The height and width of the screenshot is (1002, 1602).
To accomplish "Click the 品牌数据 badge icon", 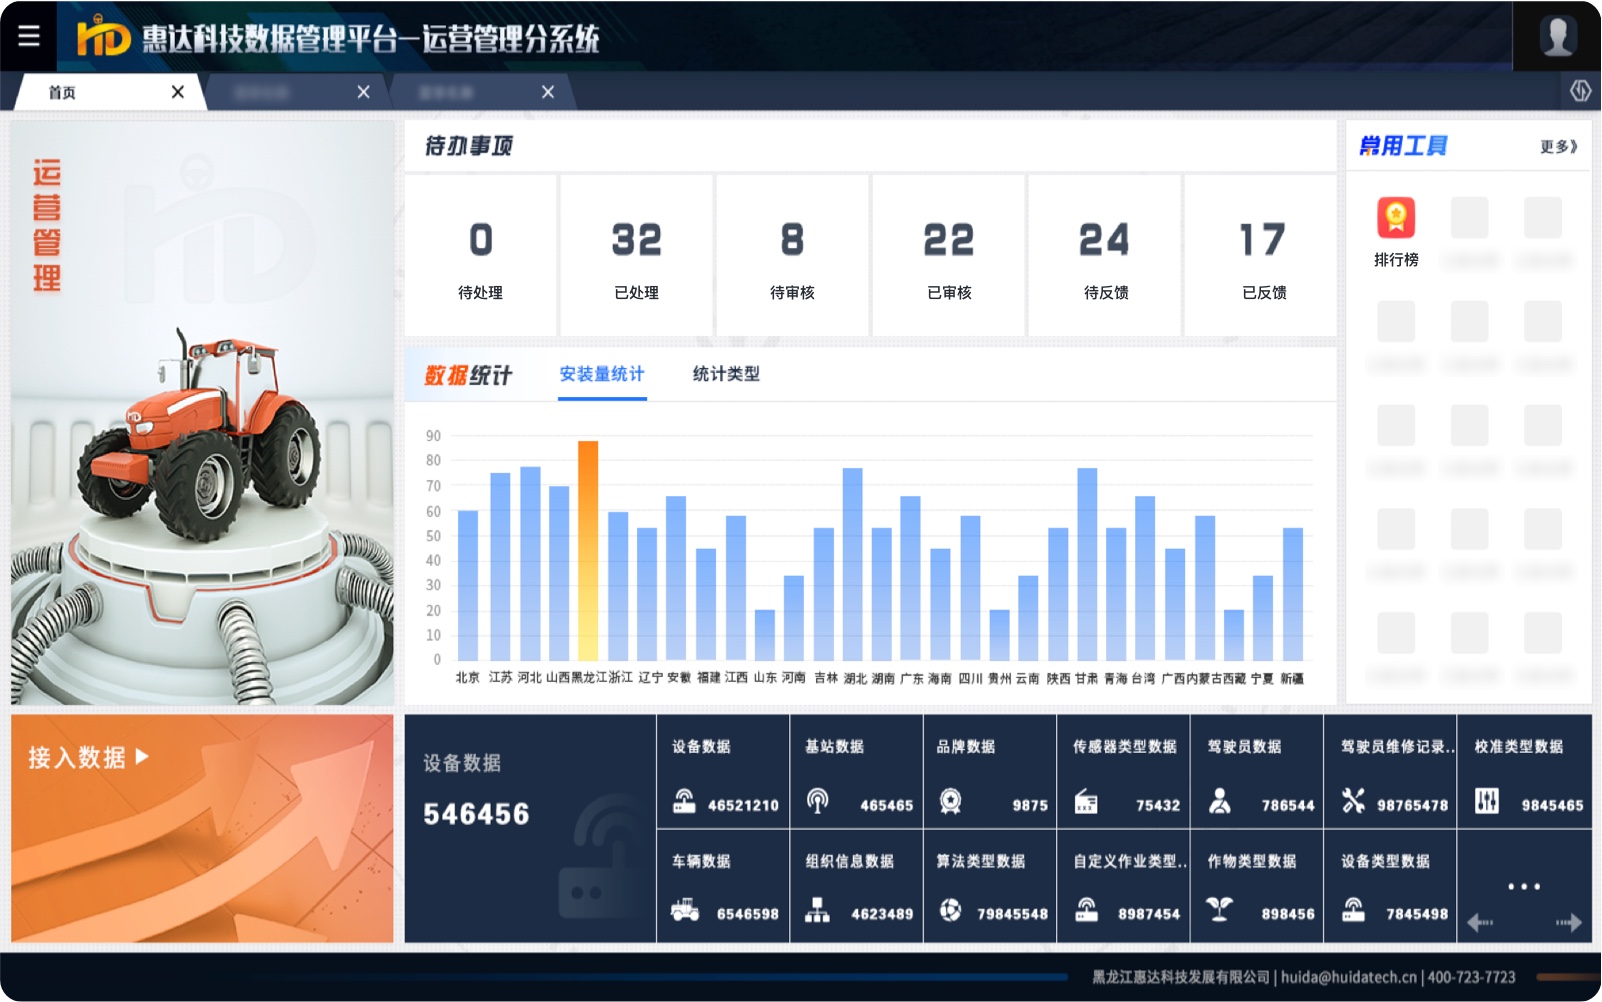I will coord(950,801).
